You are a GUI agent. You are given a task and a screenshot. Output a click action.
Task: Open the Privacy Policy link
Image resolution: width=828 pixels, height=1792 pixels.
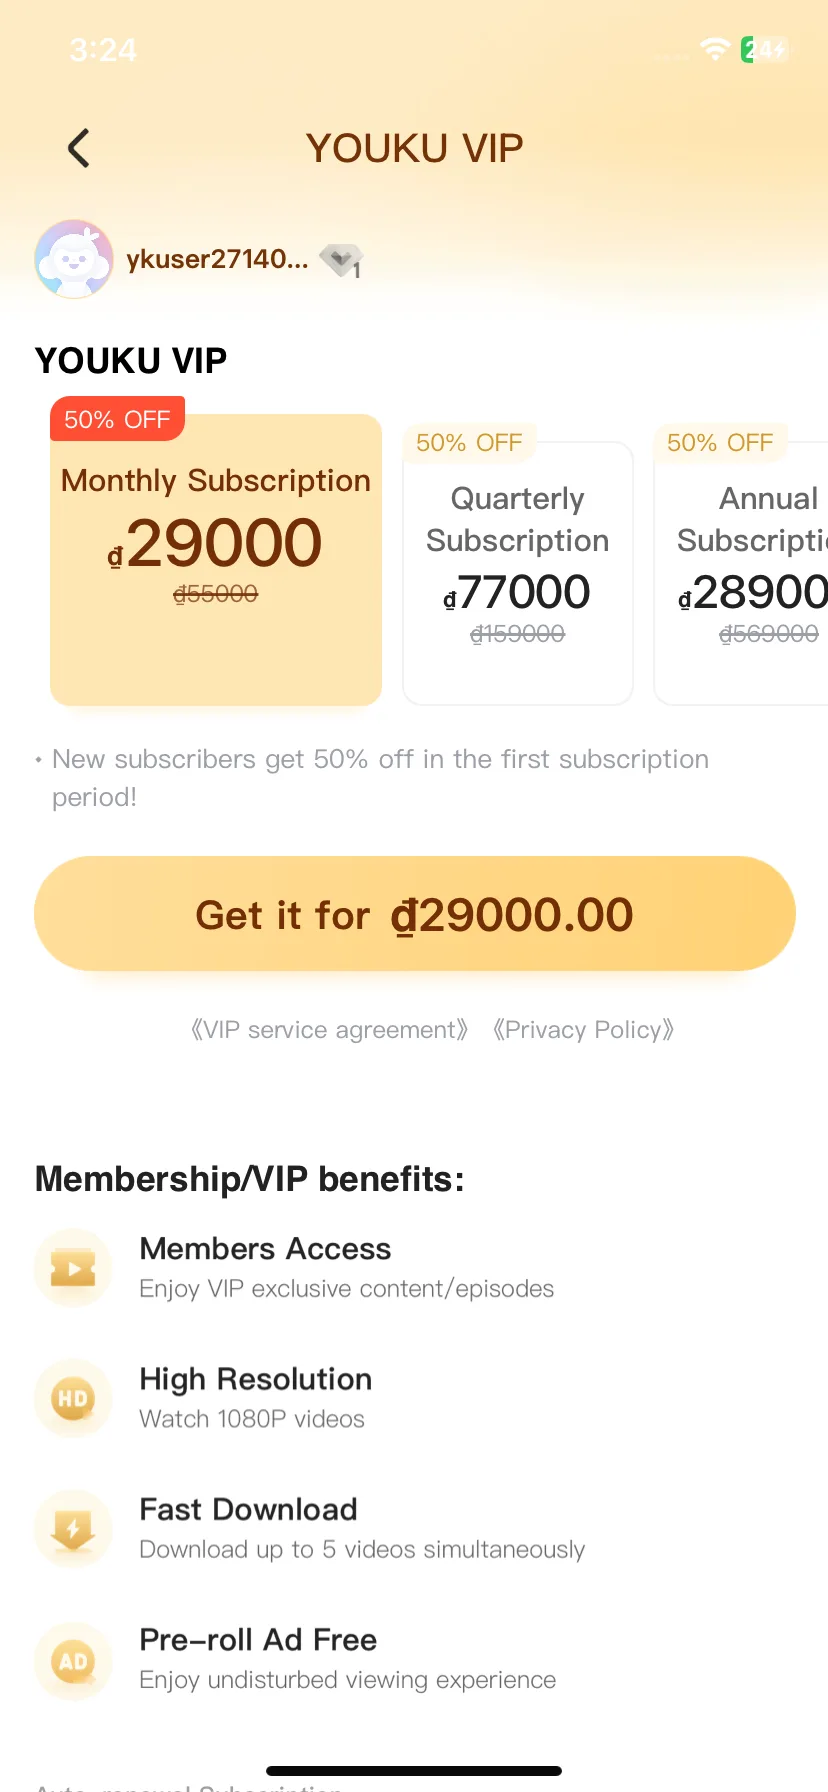(583, 1030)
